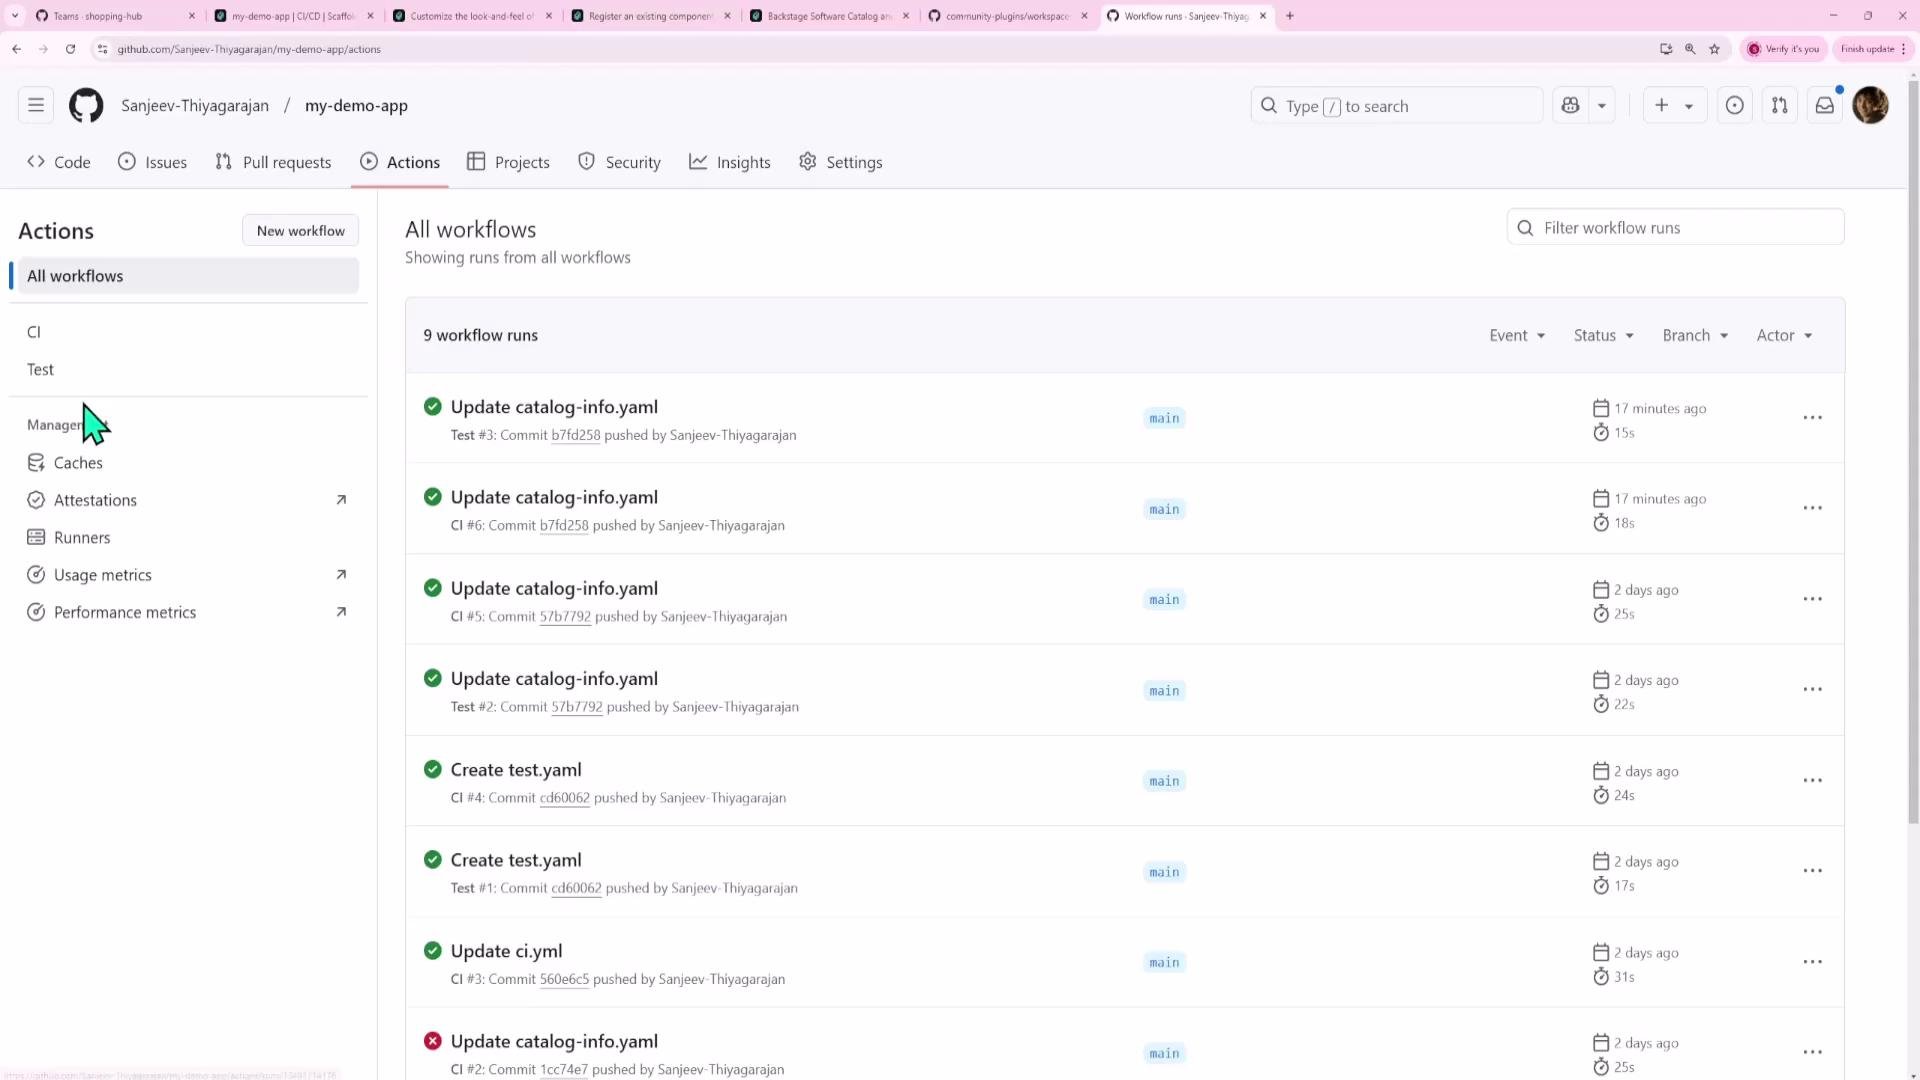Open Pull requests icon in header
The width and height of the screenshot is (1920, 1080).
click(1780, 105)
